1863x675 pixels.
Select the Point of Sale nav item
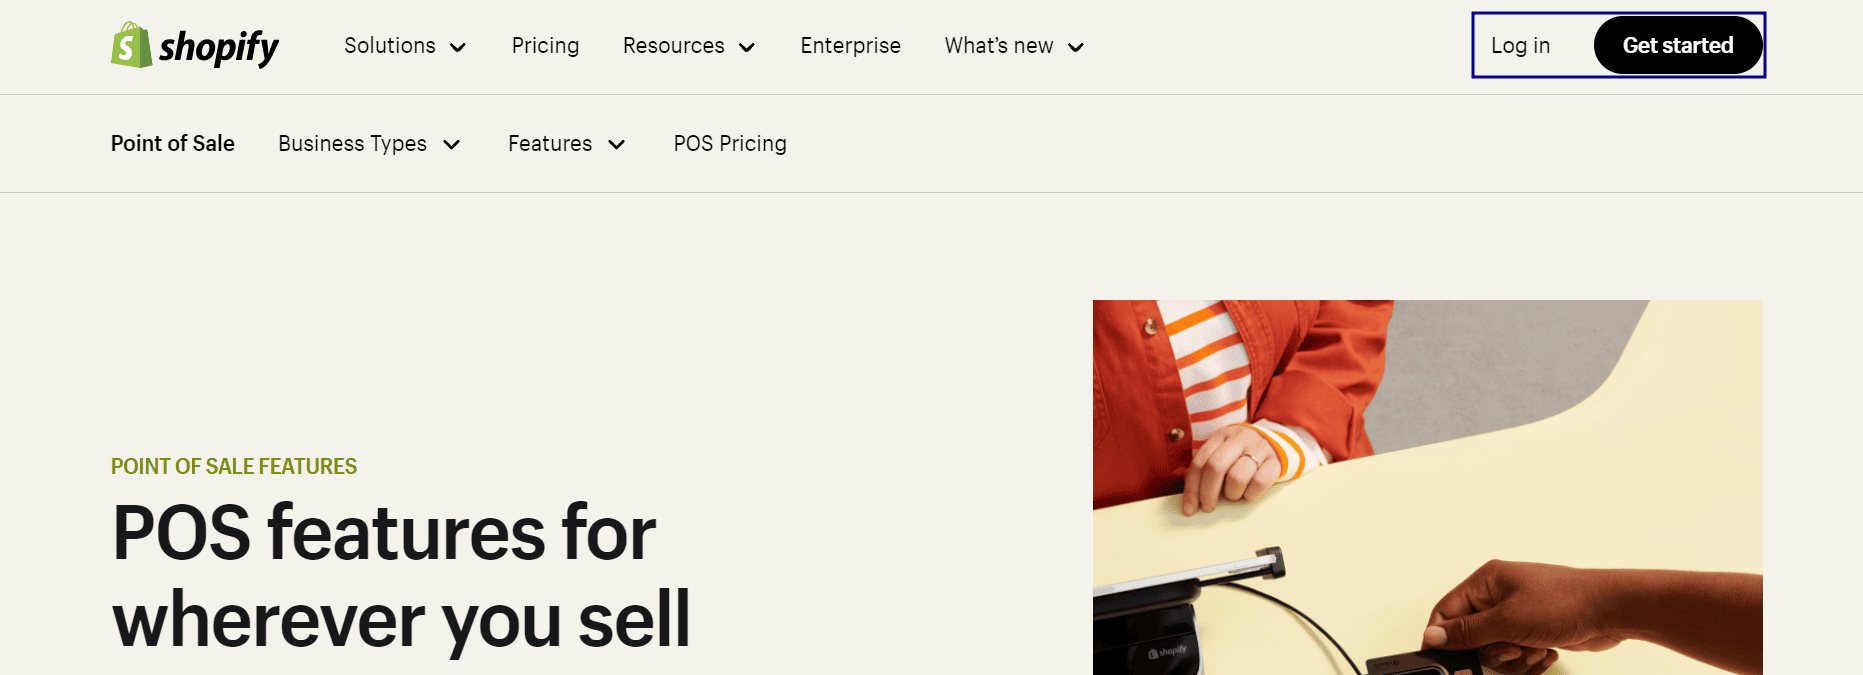click(172, 144)
